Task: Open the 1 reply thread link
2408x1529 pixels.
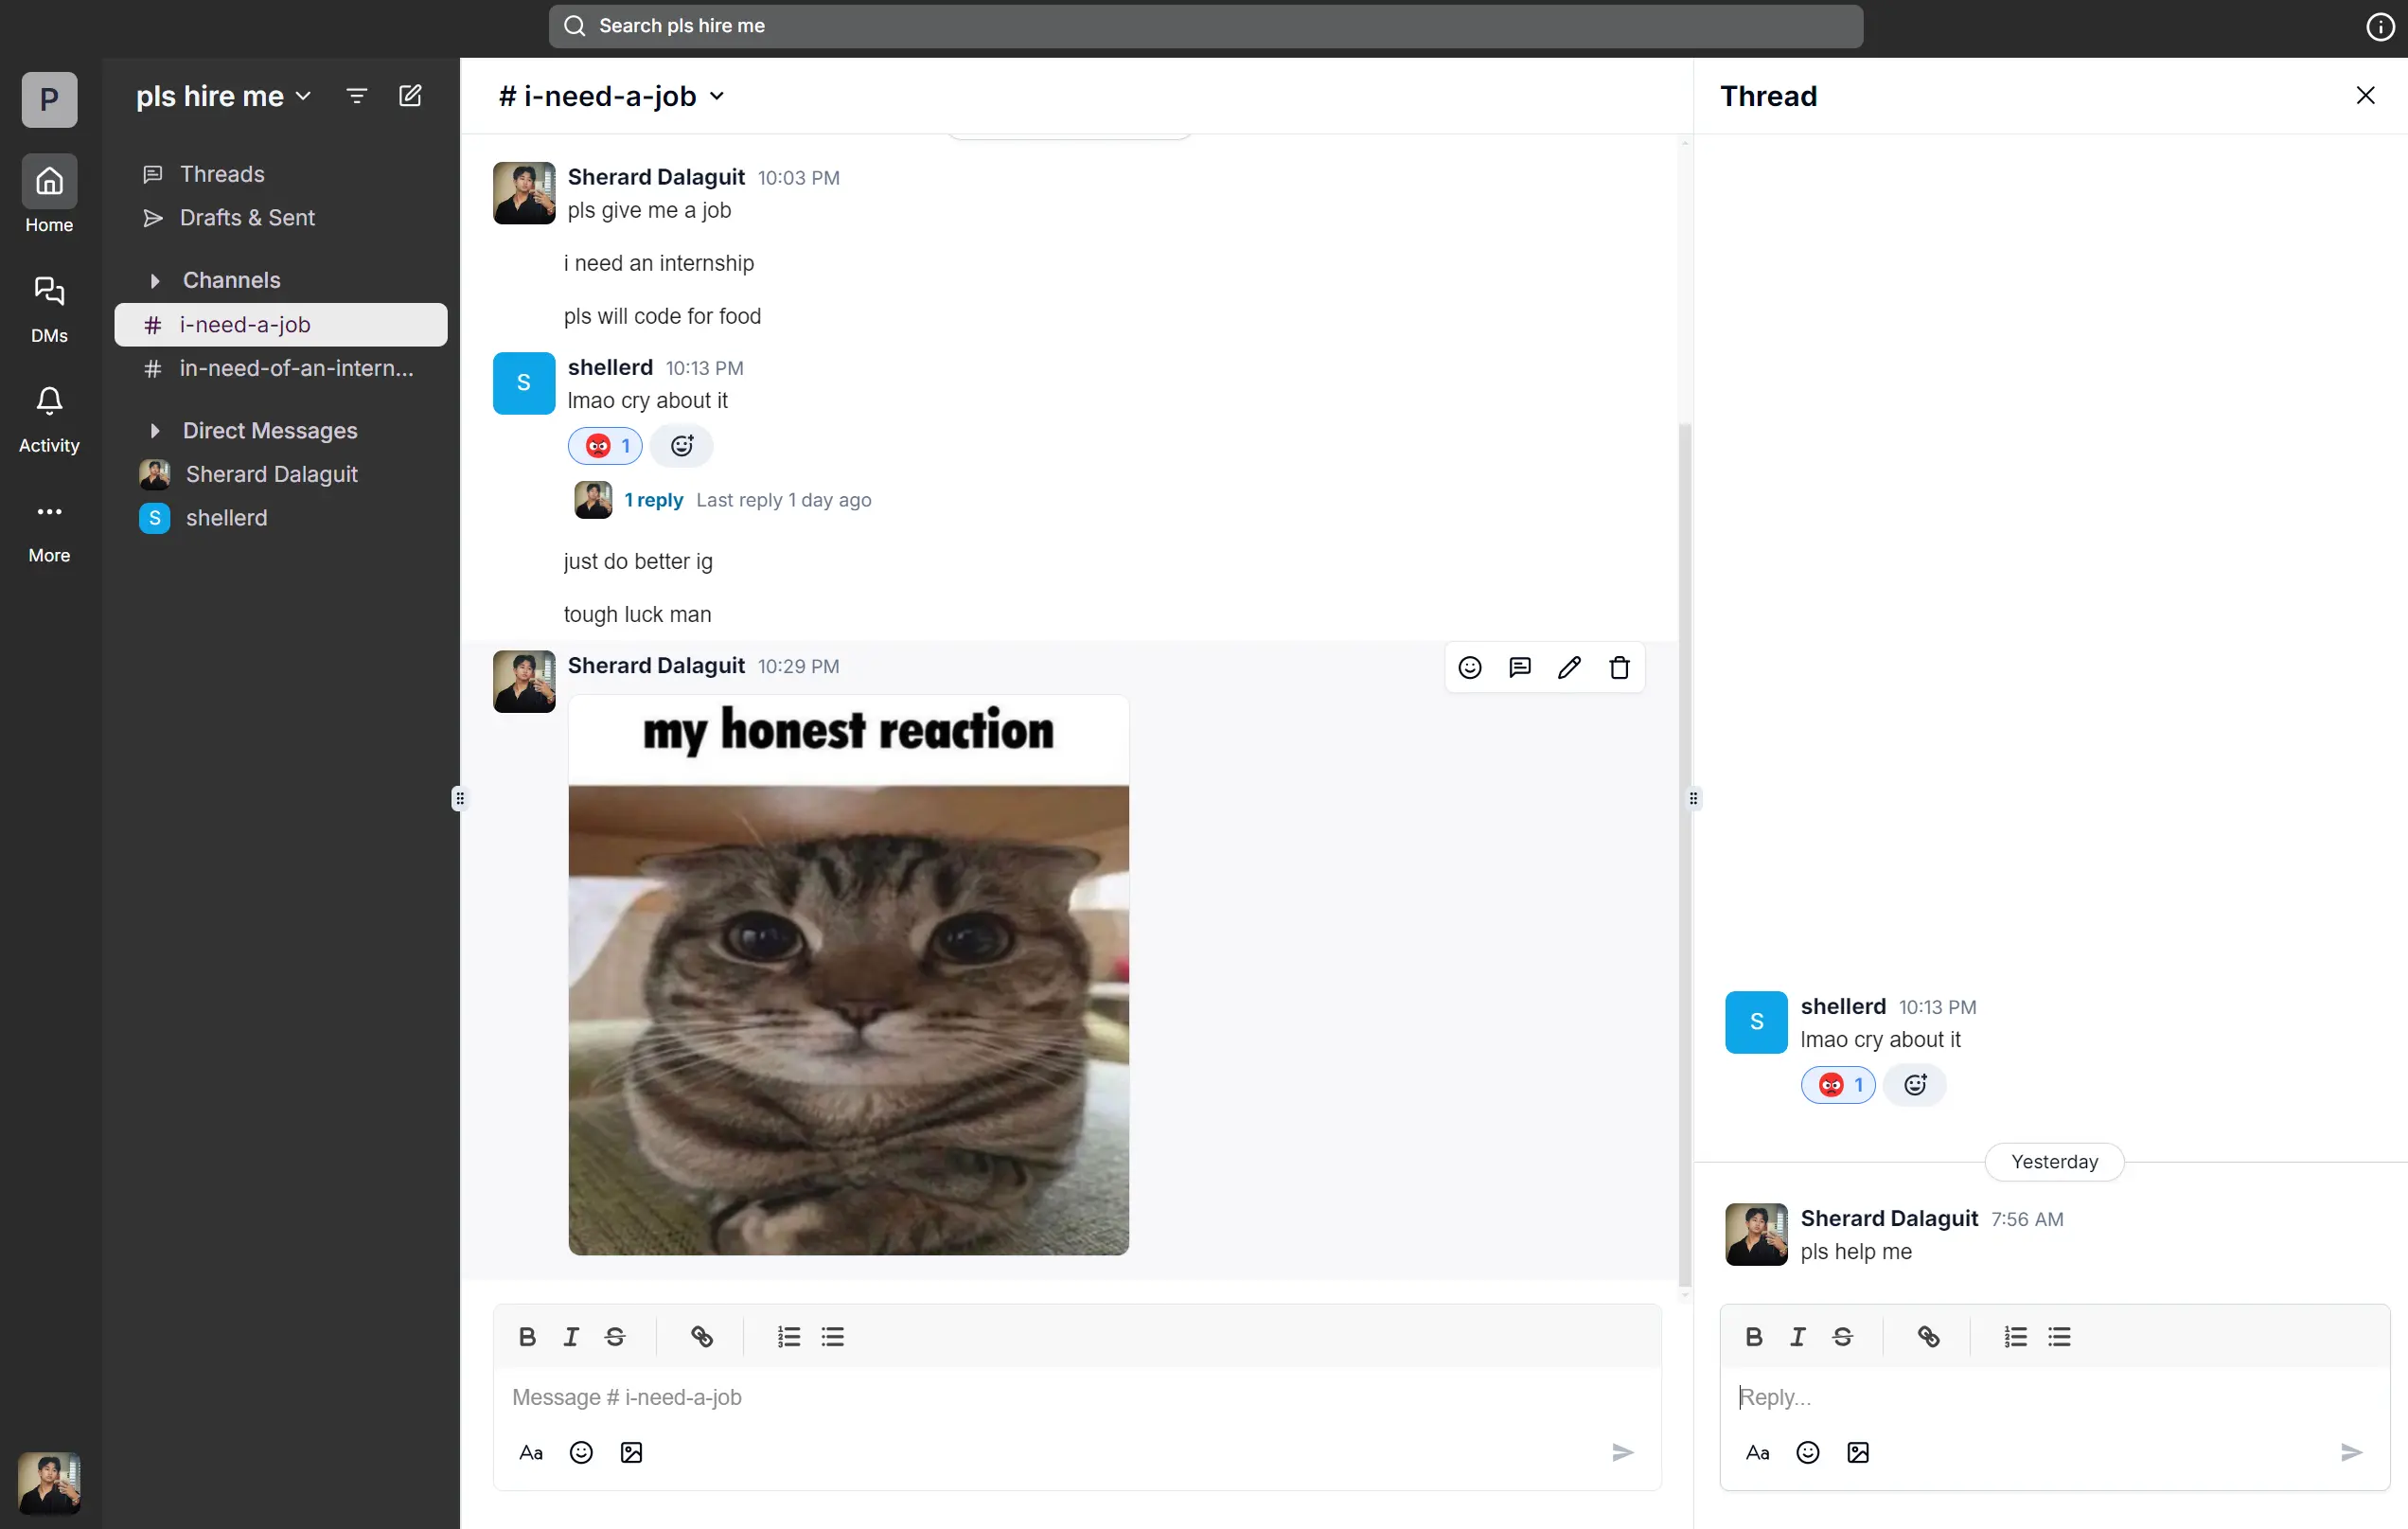Action: (x=653, y=500)
